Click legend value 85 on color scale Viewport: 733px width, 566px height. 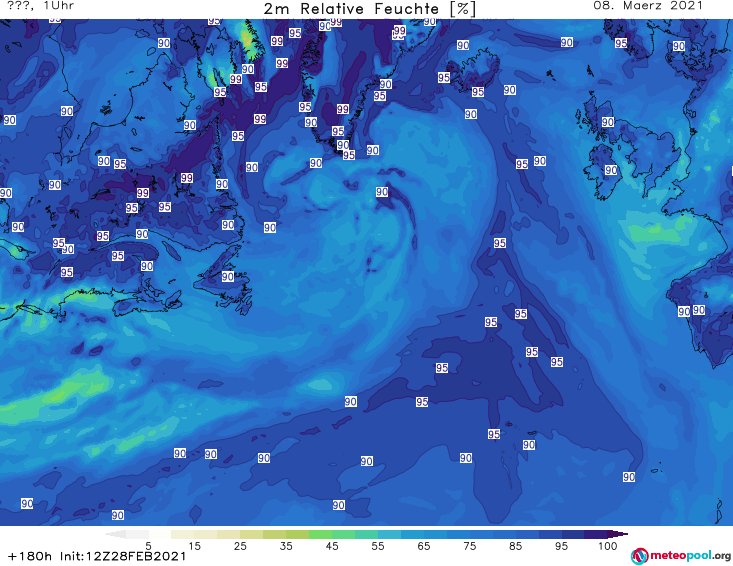[516, 546]
